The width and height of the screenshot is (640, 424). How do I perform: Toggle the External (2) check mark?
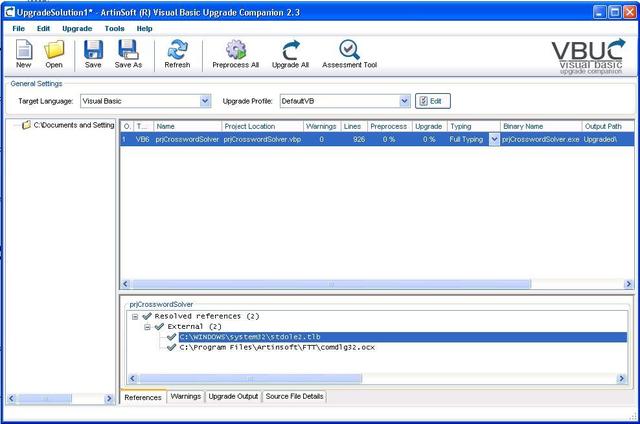pyautogui.click(x=159, y=326)
